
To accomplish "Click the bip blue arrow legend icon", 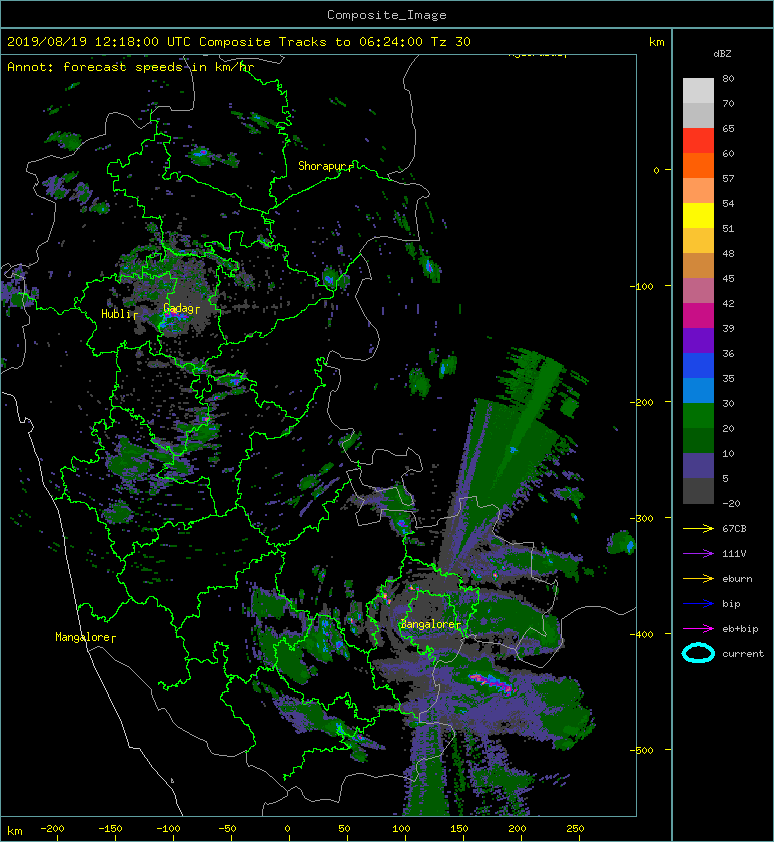I will pos(698,604).
